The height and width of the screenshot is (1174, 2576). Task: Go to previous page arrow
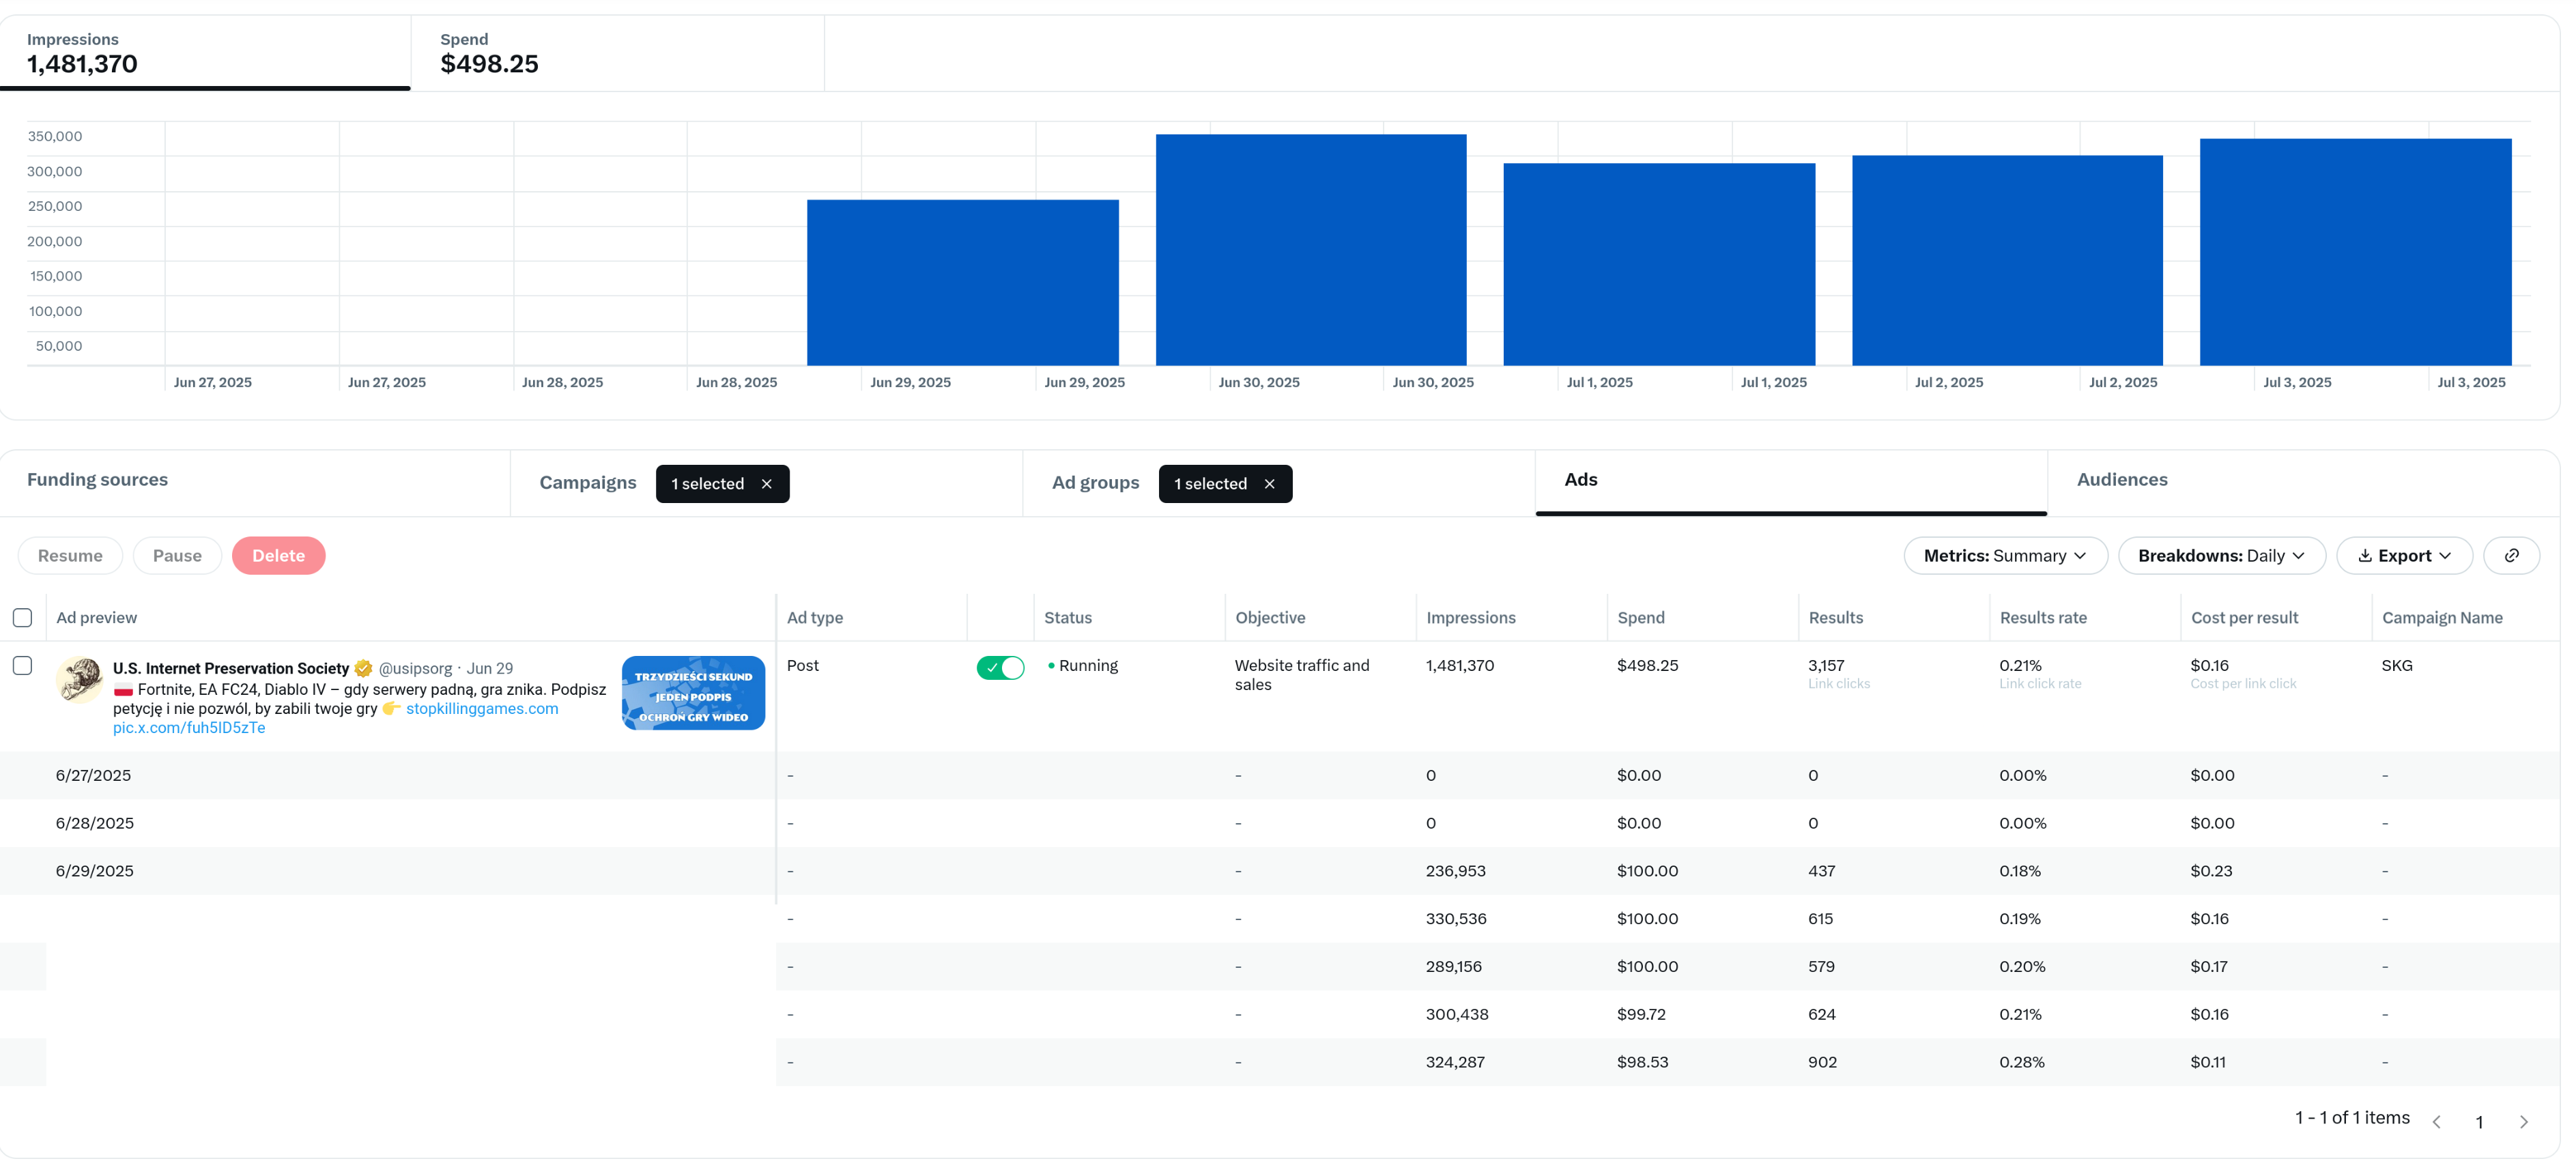(x=2437, y=1122)
